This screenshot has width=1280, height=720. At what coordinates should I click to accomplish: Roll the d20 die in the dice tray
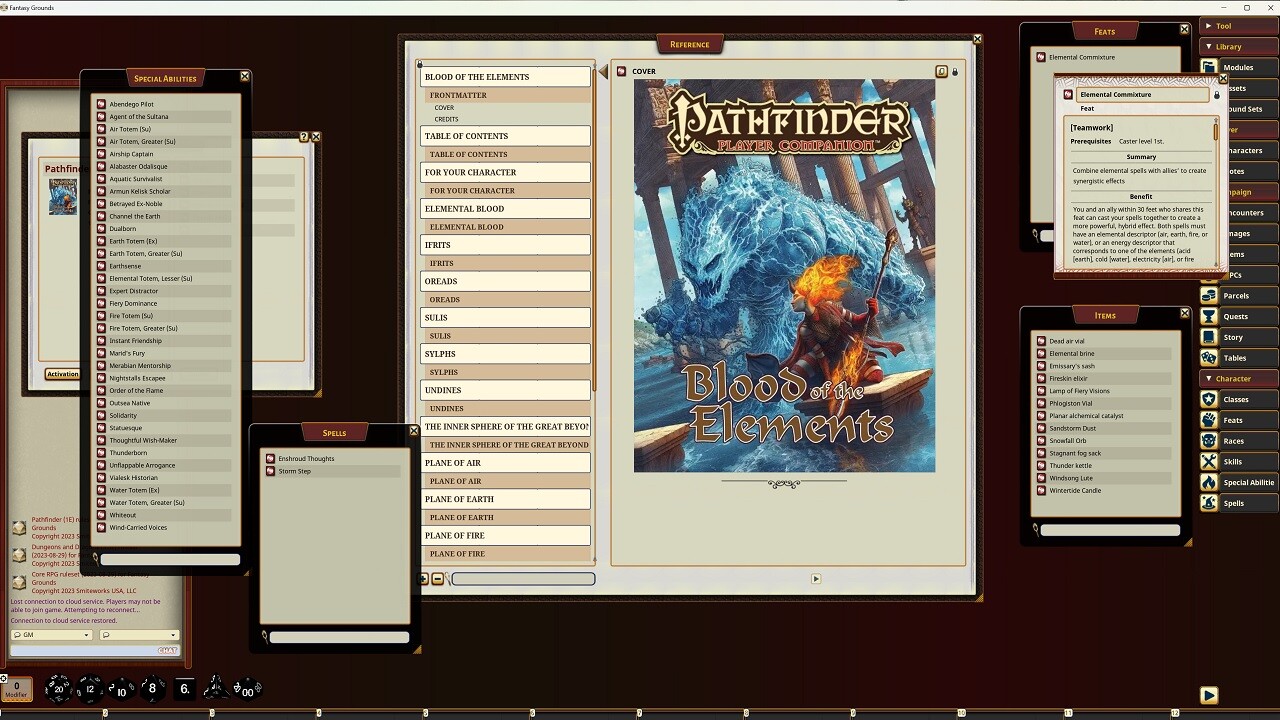coord(58,688)
